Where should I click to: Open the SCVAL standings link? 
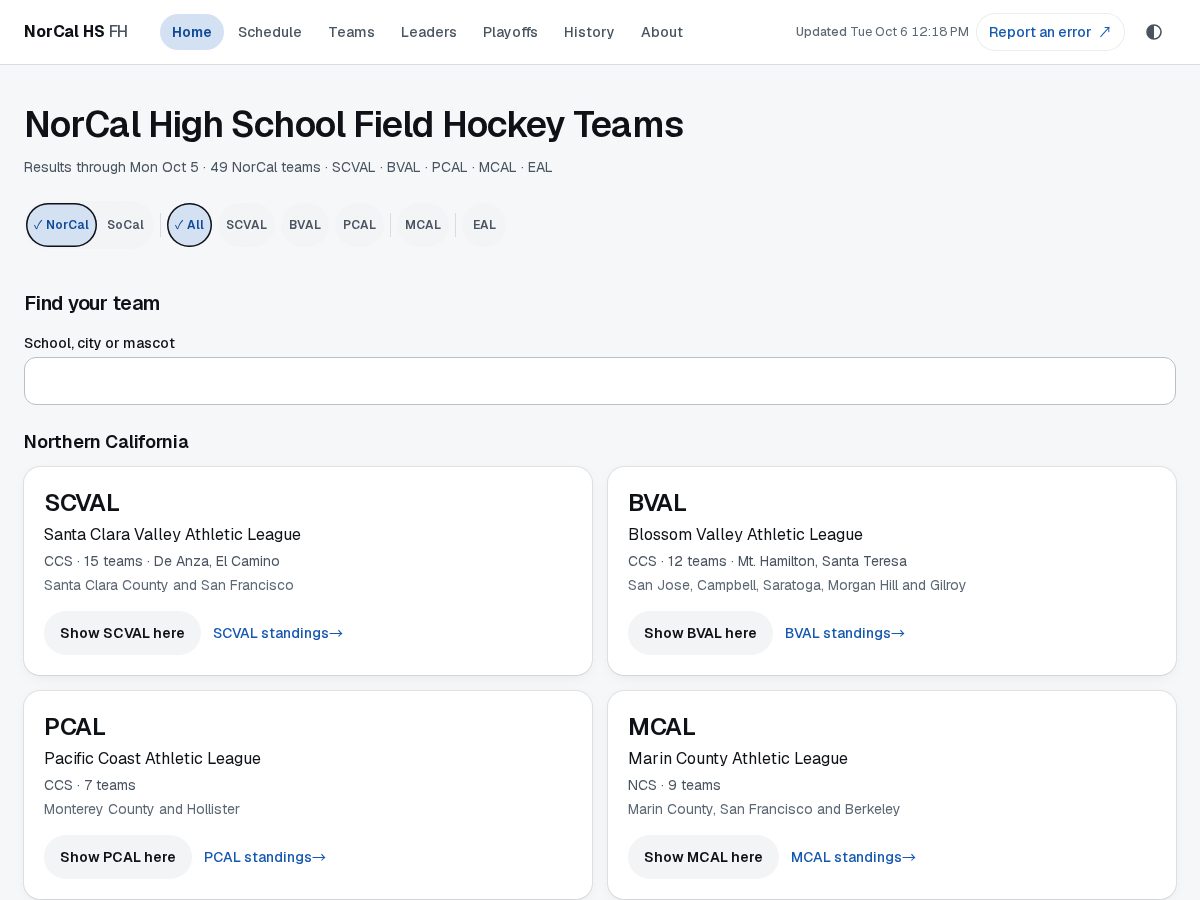278,633
